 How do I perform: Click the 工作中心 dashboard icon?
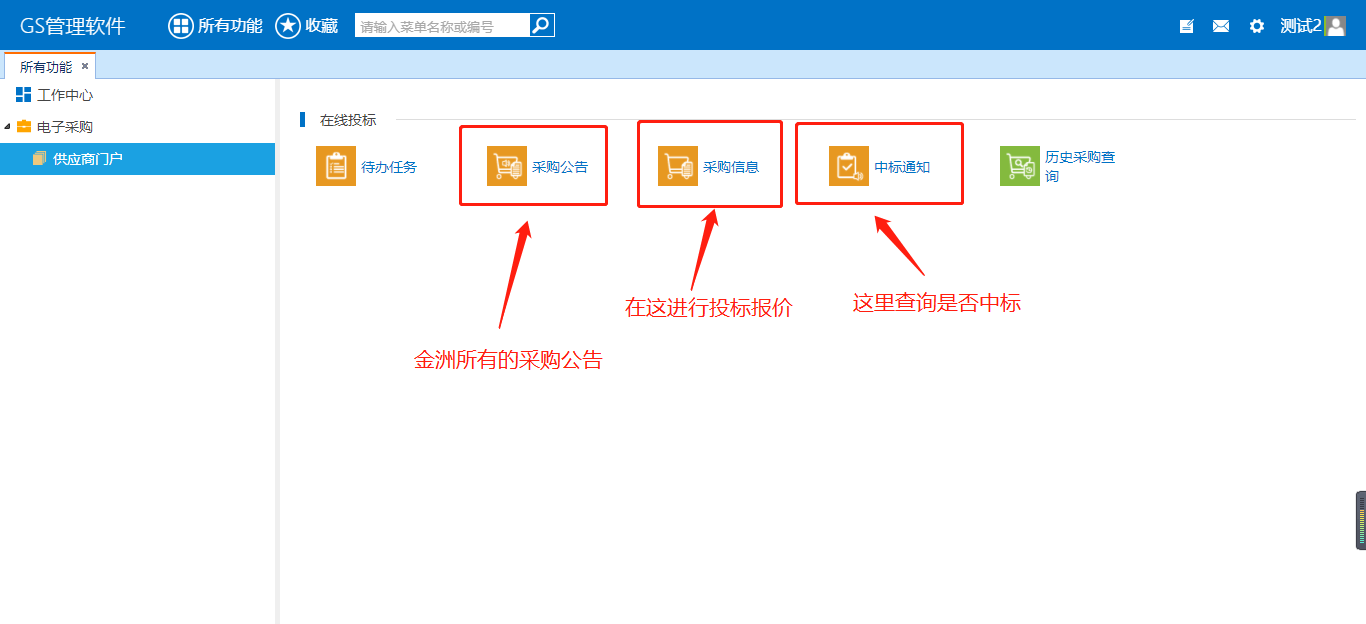coord(24,95)
